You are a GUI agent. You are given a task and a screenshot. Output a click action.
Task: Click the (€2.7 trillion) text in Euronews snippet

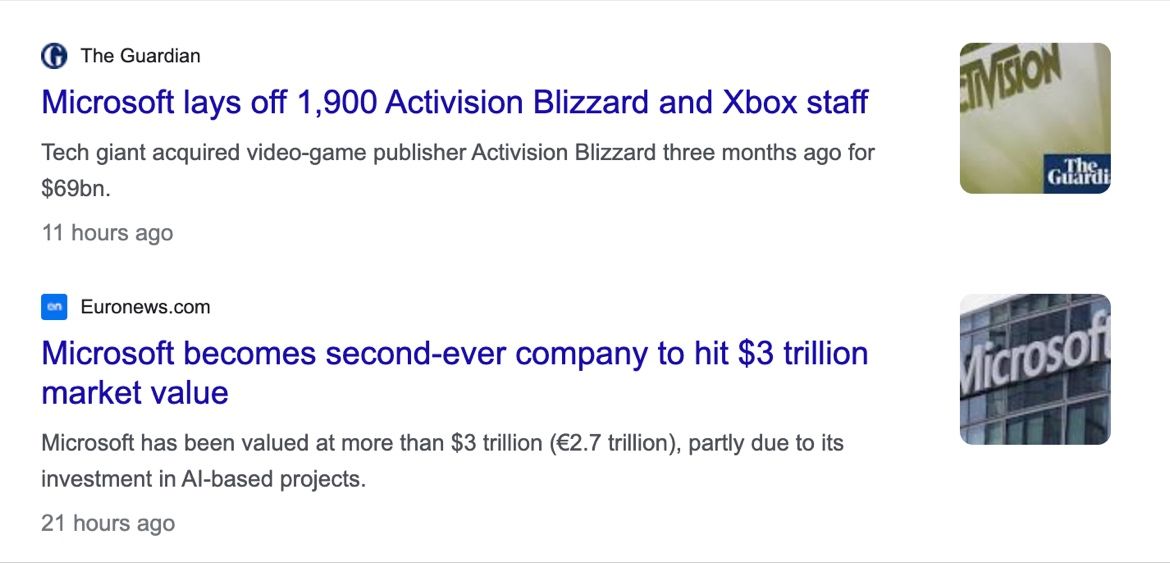click(614, 443)
